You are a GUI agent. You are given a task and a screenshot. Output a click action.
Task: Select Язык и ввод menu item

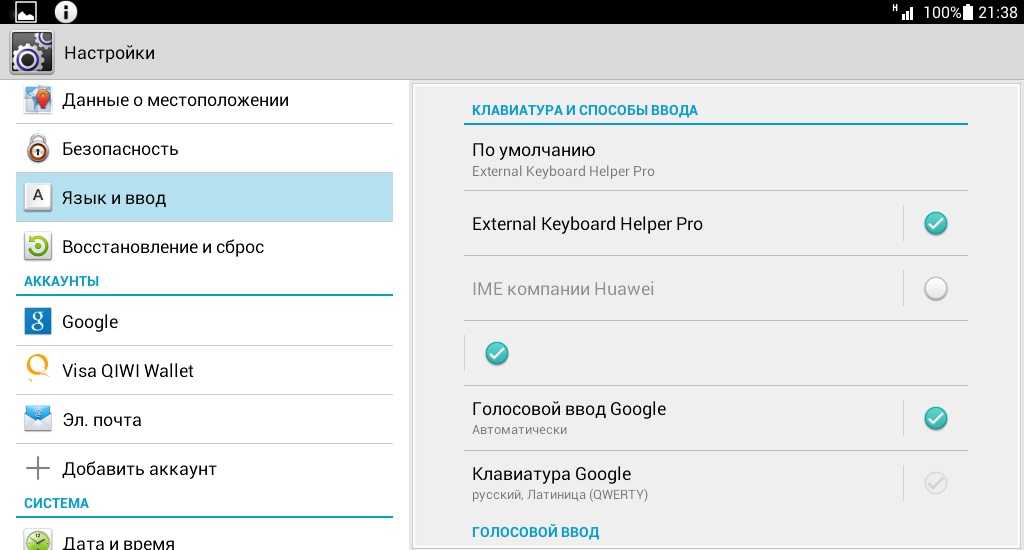click(204, 198)
